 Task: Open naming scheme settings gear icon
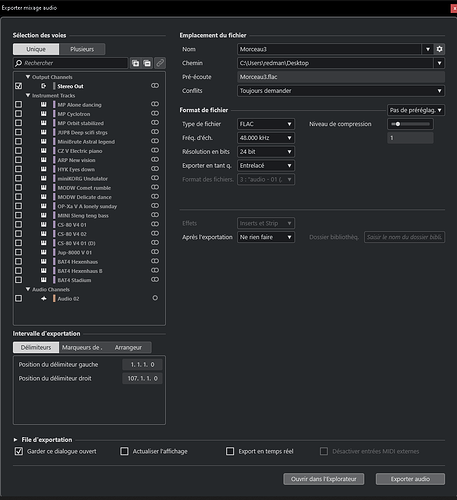[439, 49]
